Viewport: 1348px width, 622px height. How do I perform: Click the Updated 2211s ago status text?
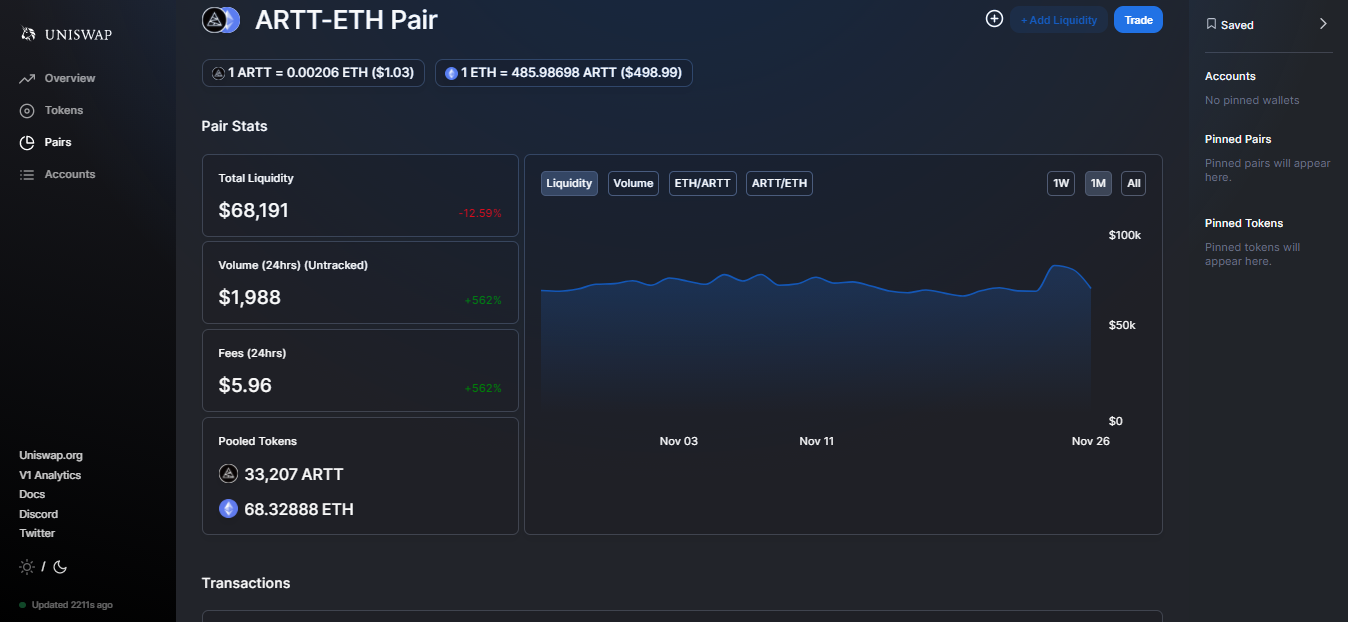pyautogui.click(x=72, y=605)
